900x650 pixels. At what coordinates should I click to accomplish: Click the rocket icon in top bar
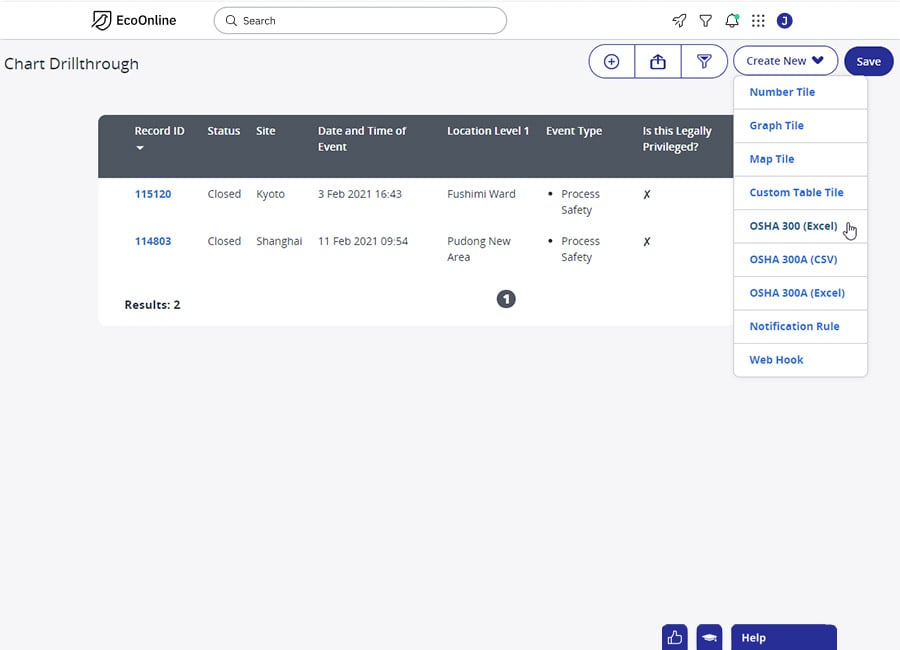pyautogui.click(x=679, y=21)
